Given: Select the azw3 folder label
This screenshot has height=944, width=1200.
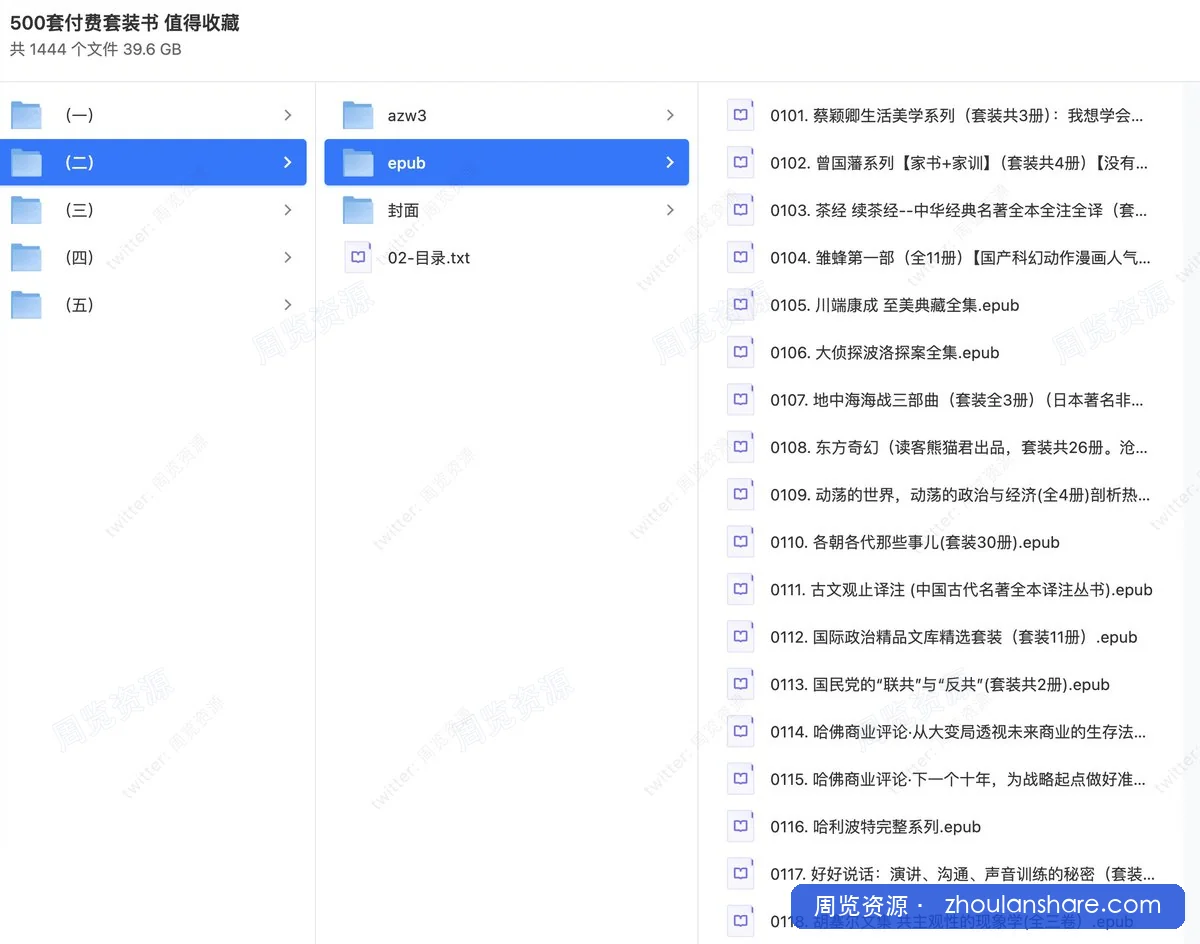Looking at the screenshot, I should [x=407, y=115].
